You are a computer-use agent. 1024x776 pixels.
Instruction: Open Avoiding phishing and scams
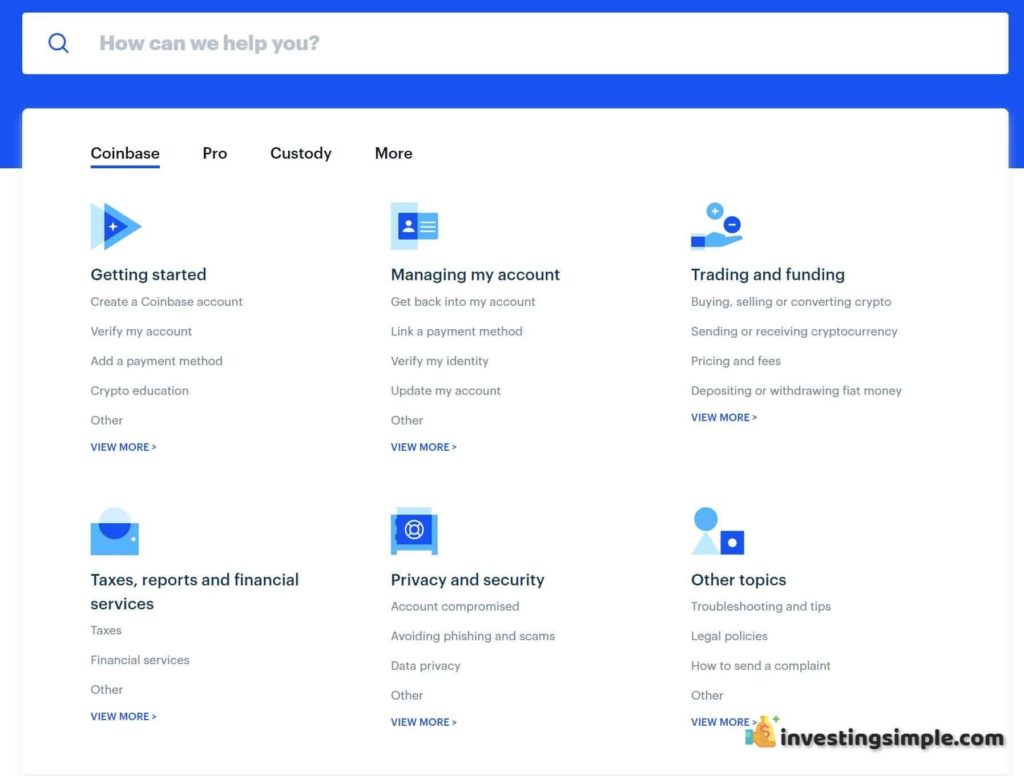tap(473, 636)
